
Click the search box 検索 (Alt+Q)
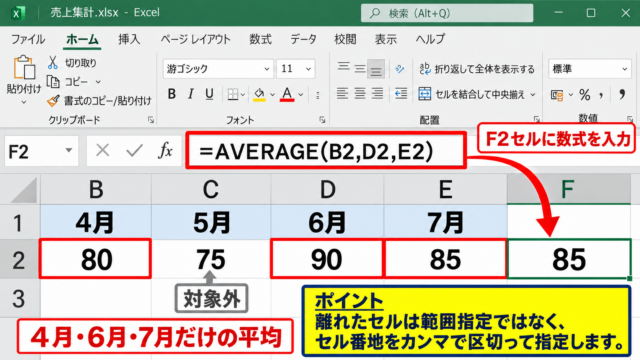447,13
